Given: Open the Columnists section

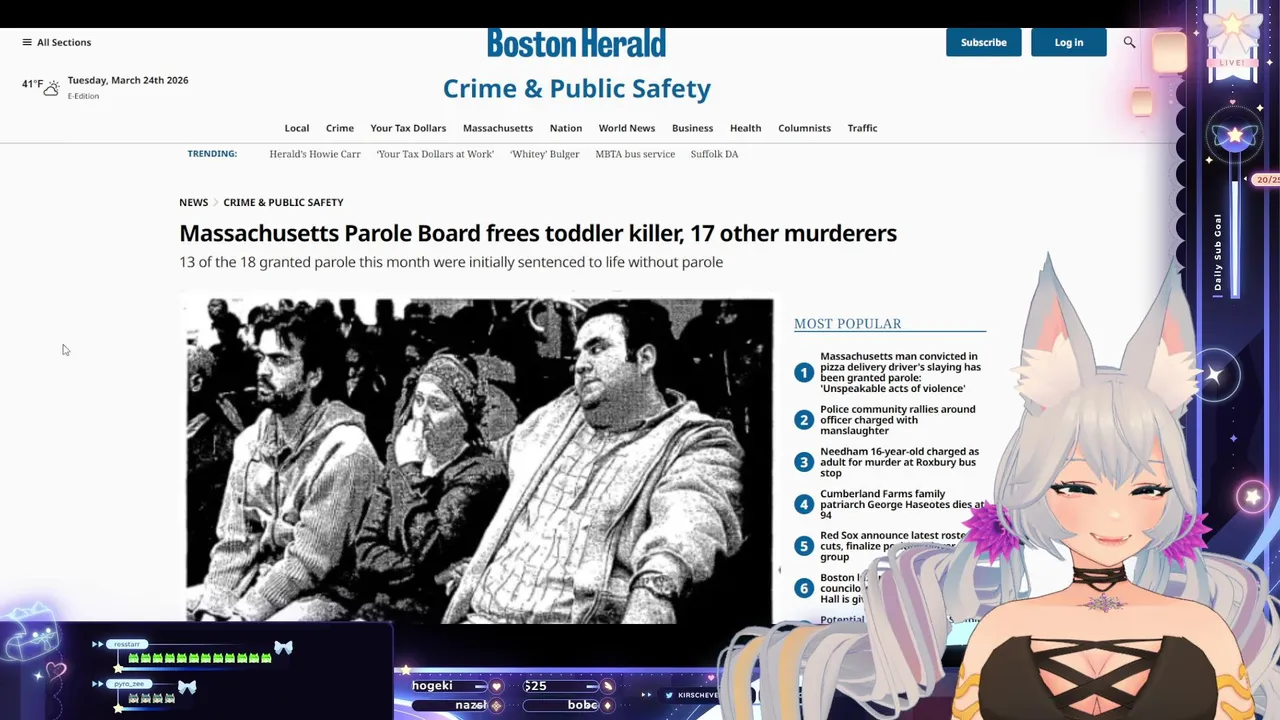Looking at the screenshot, I should pos(805,128).
